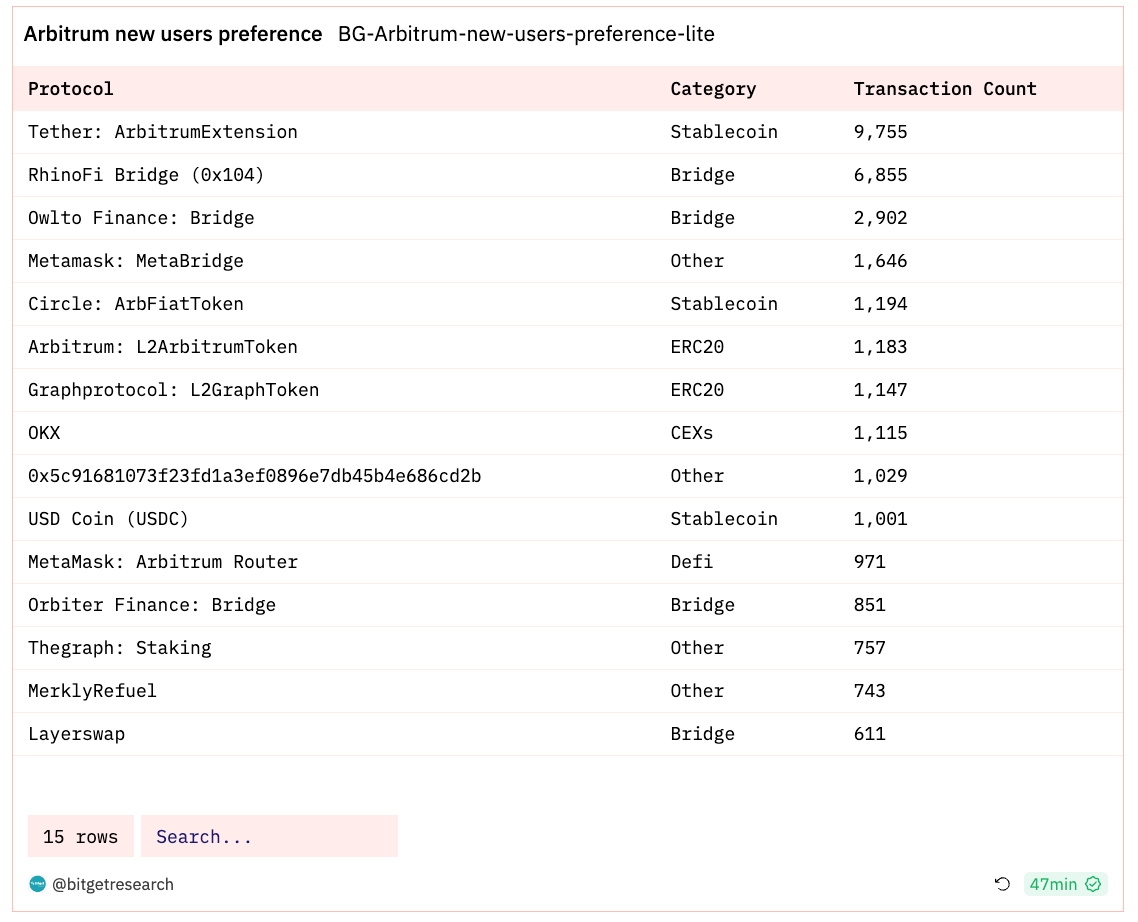This screenshot has height=922, width=1138.
Task: Click the bitgetresearch avatar icon
Action: [x=37, y=884]
